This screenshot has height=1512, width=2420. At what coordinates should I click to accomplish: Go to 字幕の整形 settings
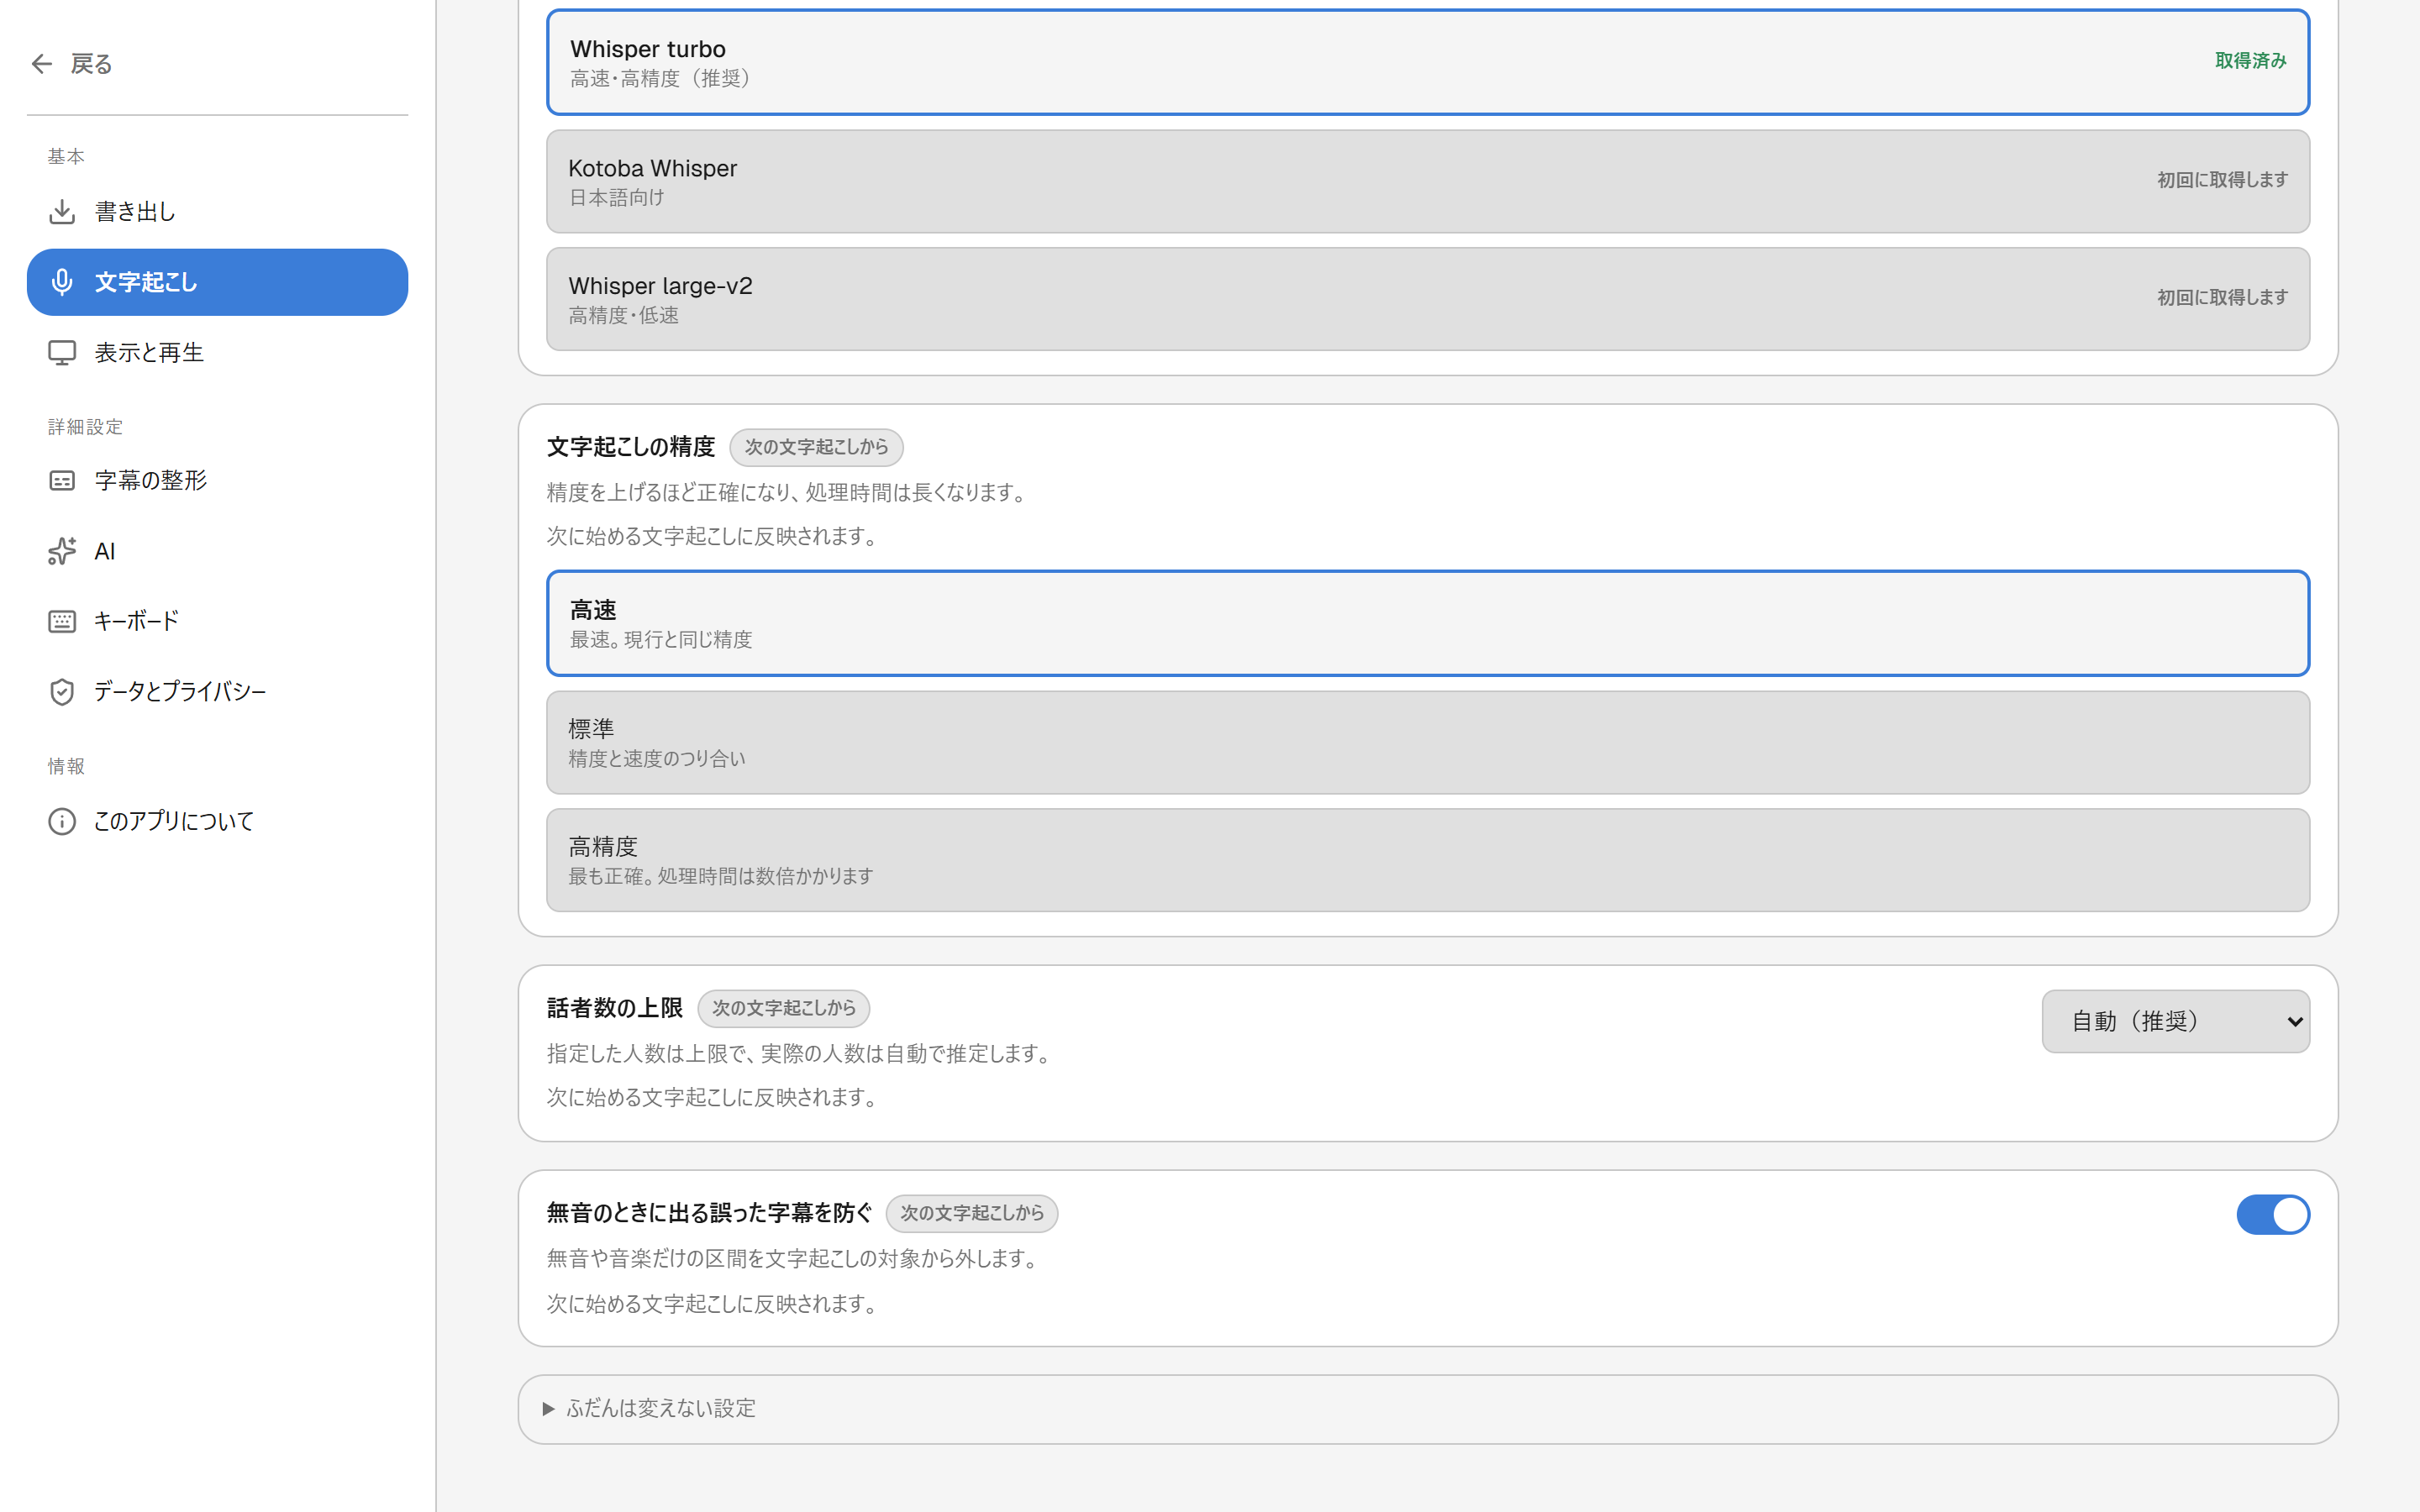[217, 481]
